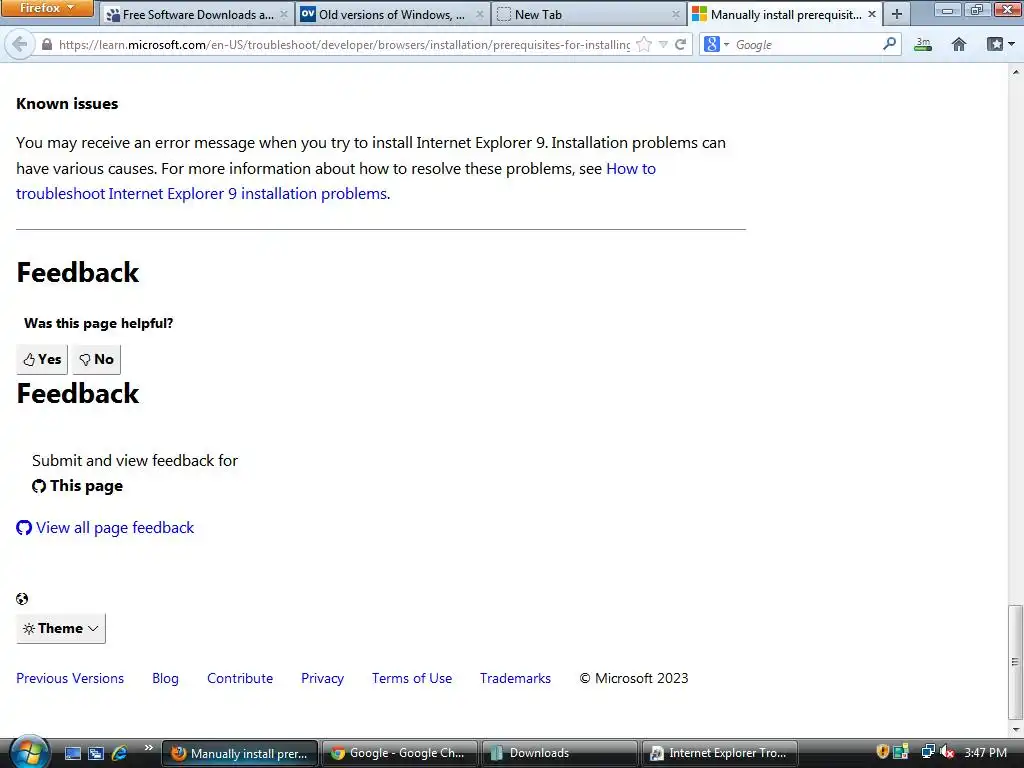Click the network tray icon
Screen dimensions: 1024x768
pyautogui.click(x=927, y=752)
